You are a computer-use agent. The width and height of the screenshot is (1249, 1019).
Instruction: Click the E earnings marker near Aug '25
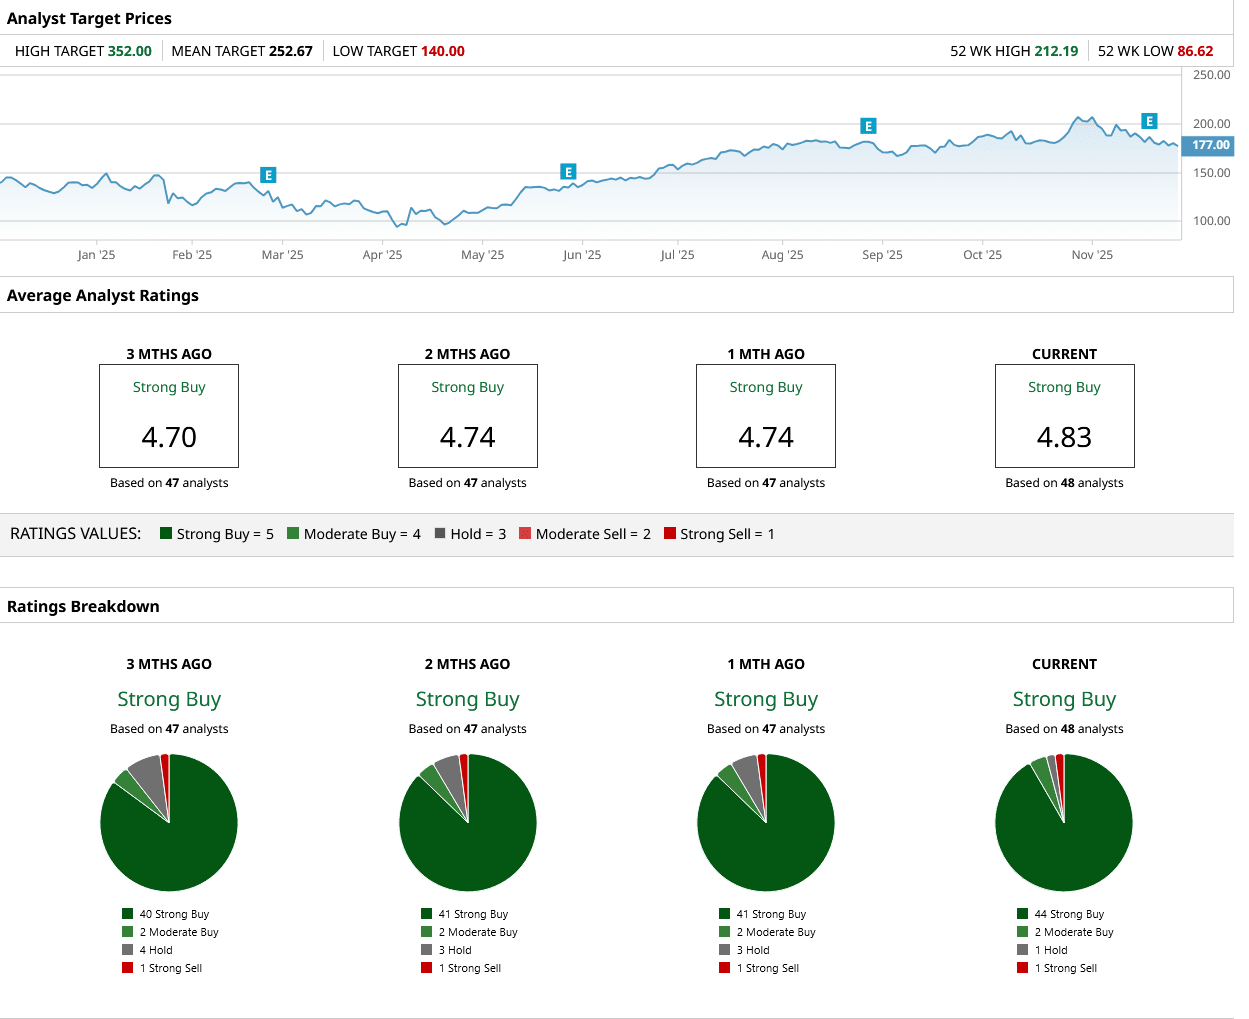868,126
